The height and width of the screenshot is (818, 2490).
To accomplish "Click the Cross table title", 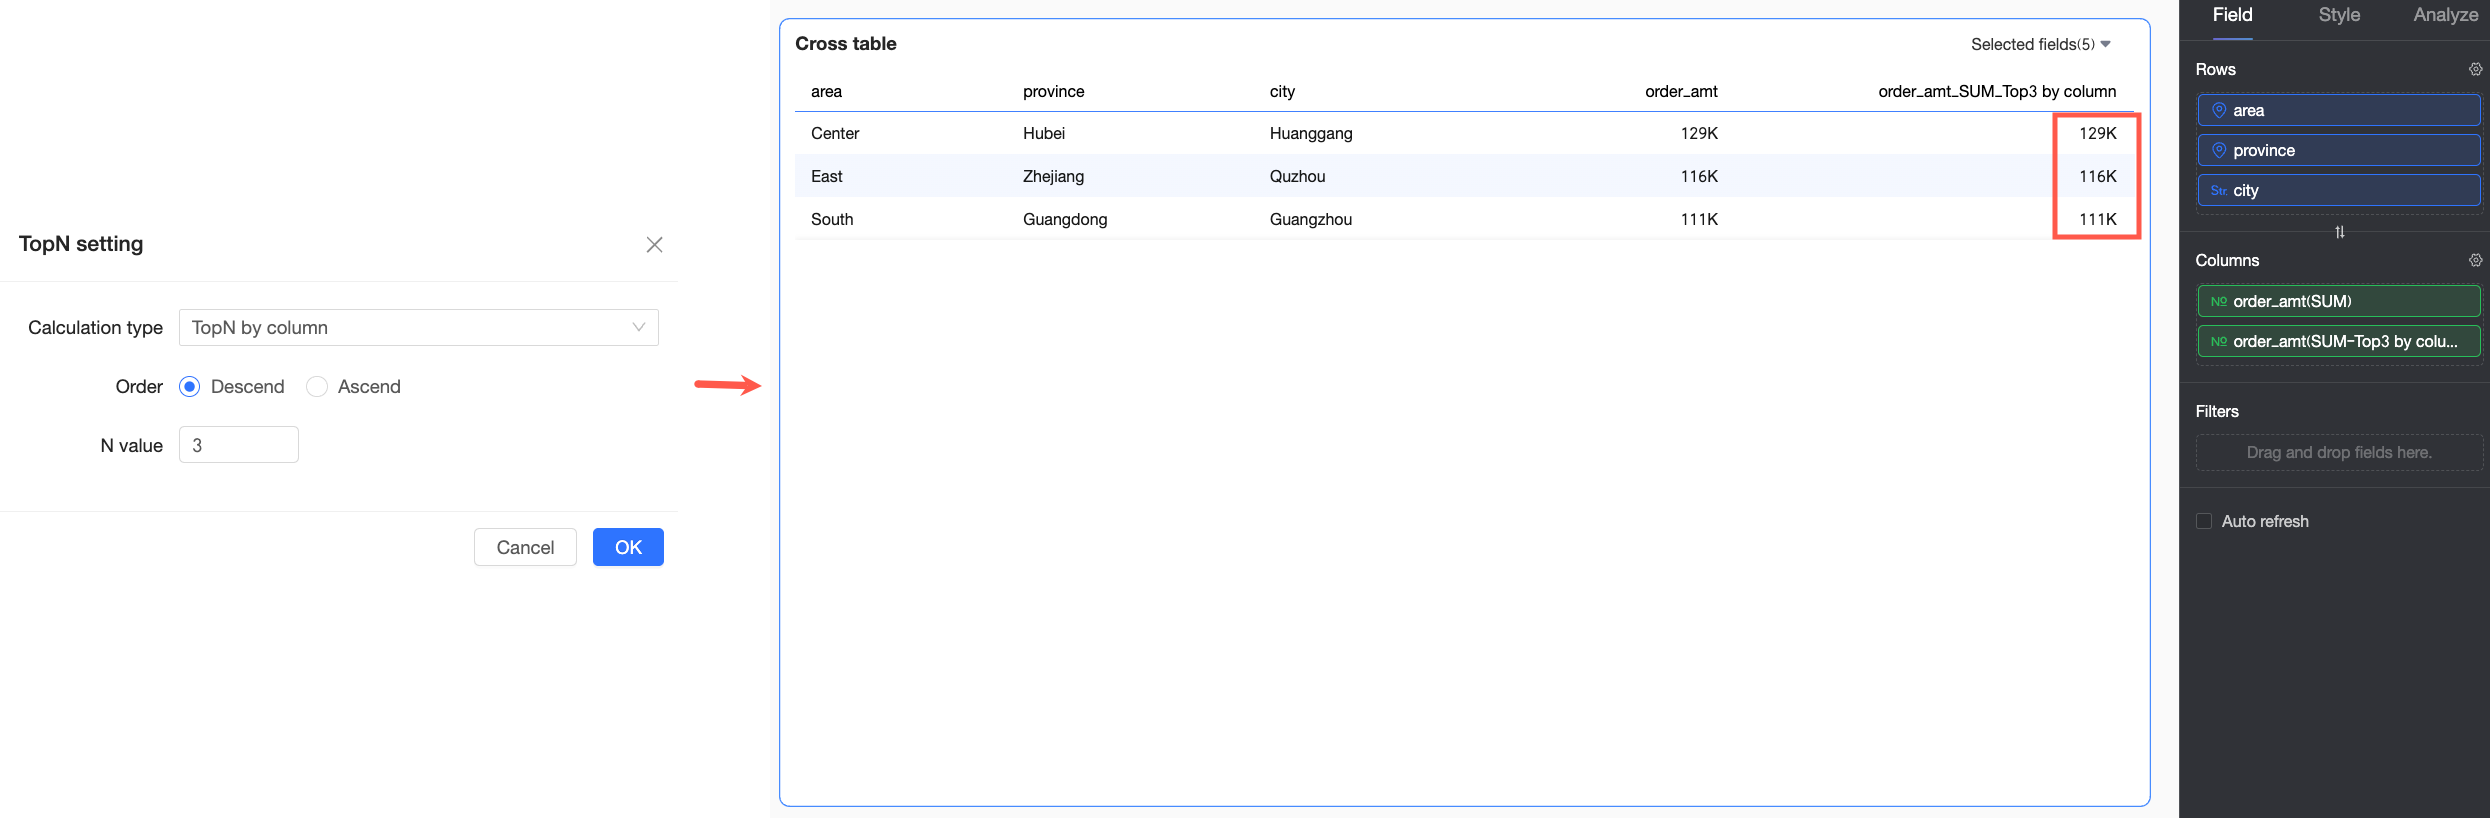I will (x=846, y=44).
